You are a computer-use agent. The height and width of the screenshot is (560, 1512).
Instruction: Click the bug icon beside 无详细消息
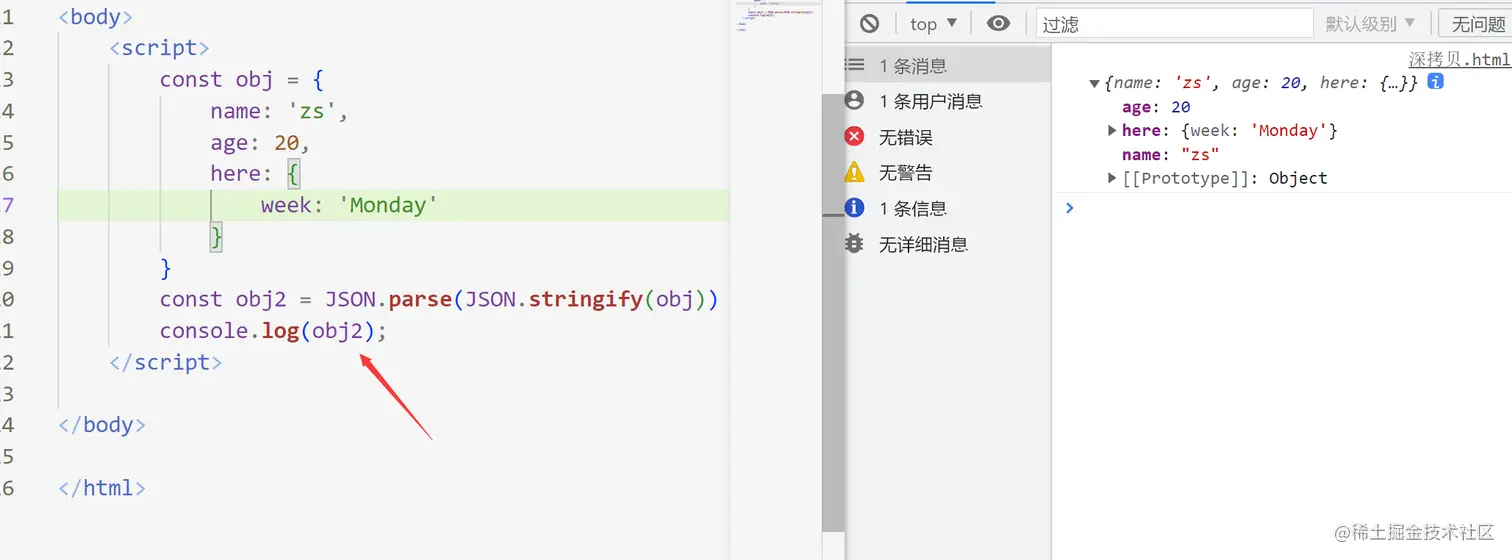click(x=854, y=243)
